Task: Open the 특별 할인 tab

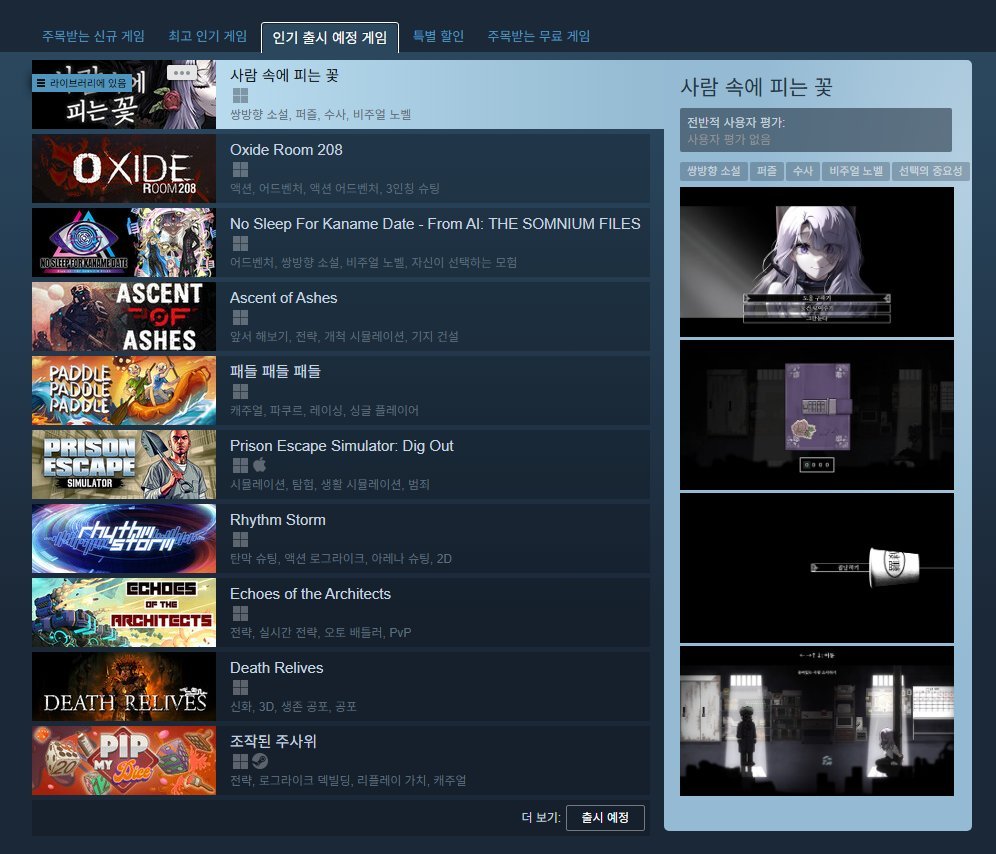Action: point(438,36)
